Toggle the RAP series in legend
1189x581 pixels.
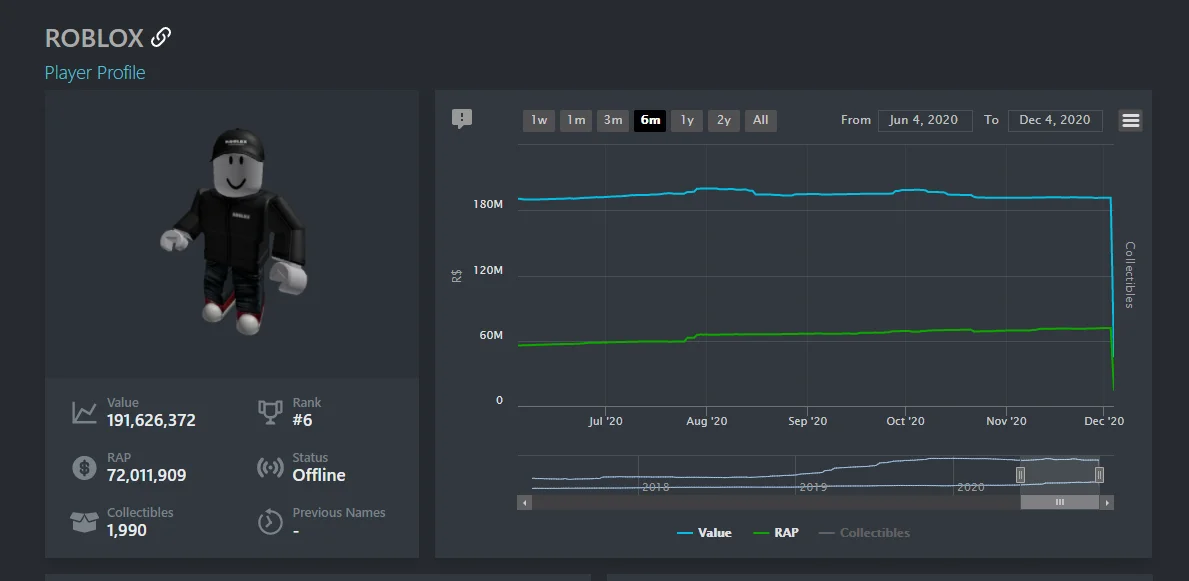(776, 533)
